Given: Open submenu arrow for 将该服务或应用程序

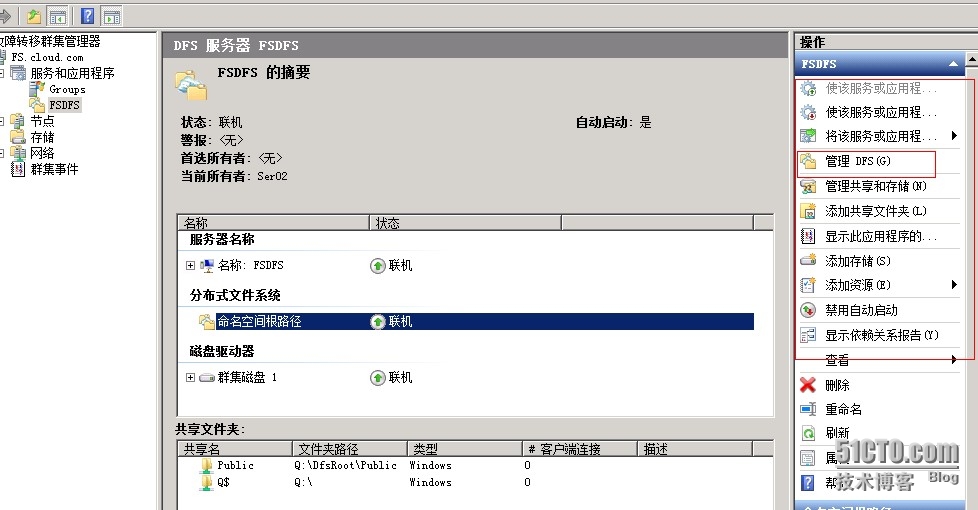Looking at the screenshot, I should (x=954, y=135).
